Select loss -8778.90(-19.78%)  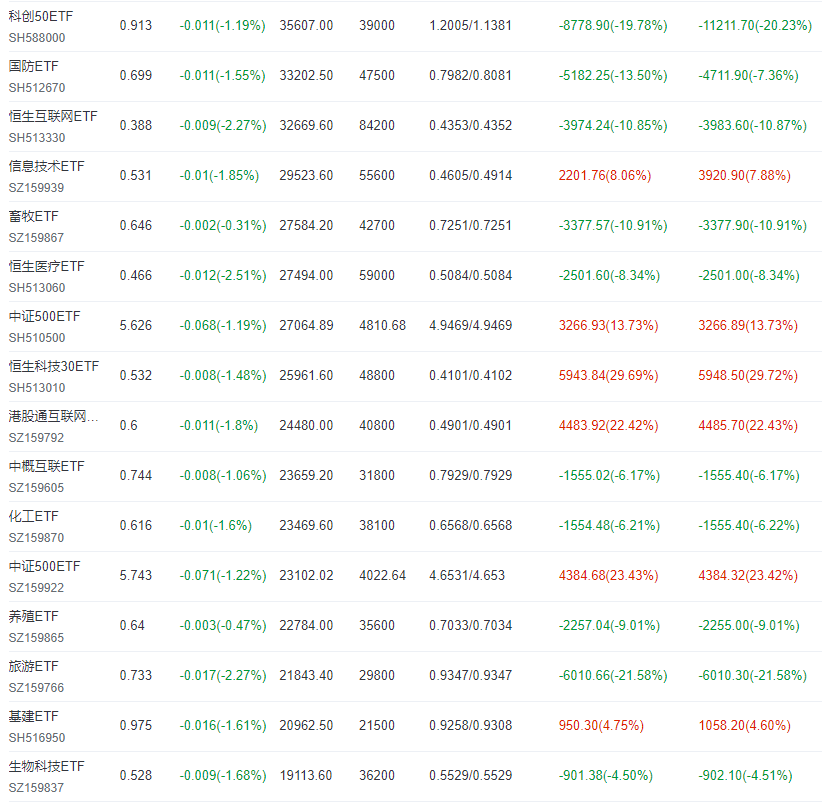click(x=613, y=25)
